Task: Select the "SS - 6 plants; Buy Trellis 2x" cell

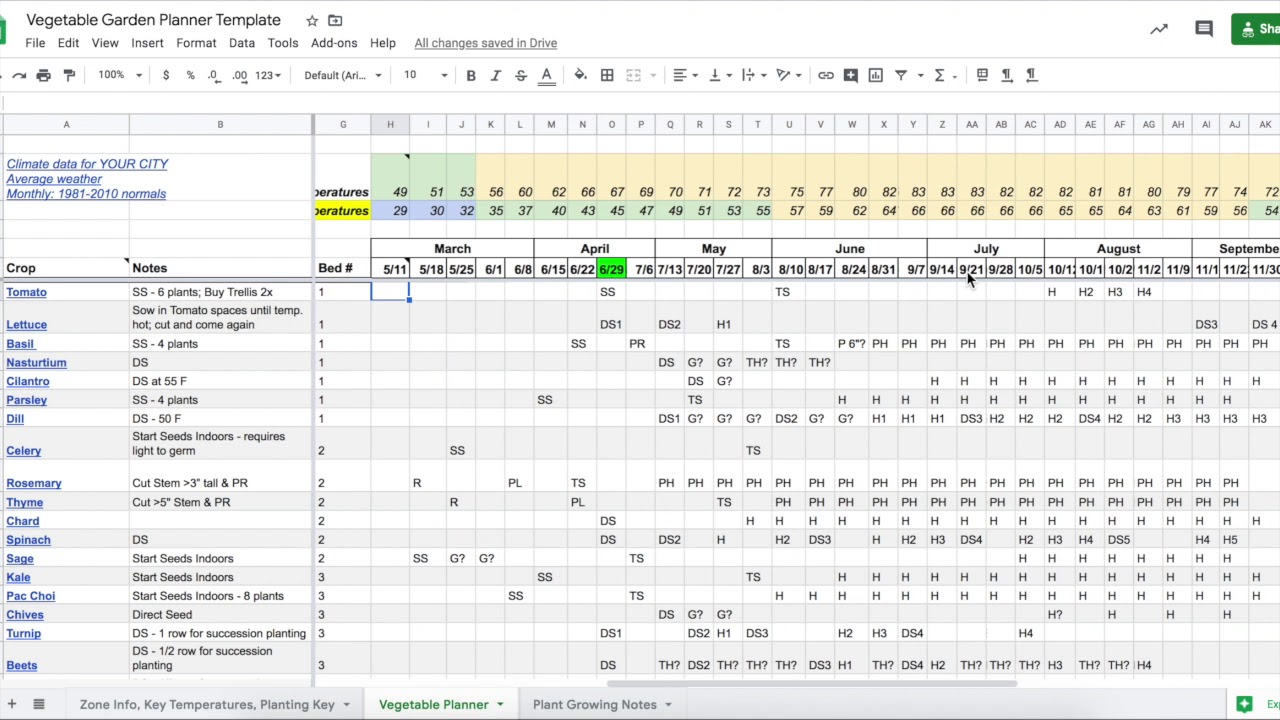Action: click(220, 292)
